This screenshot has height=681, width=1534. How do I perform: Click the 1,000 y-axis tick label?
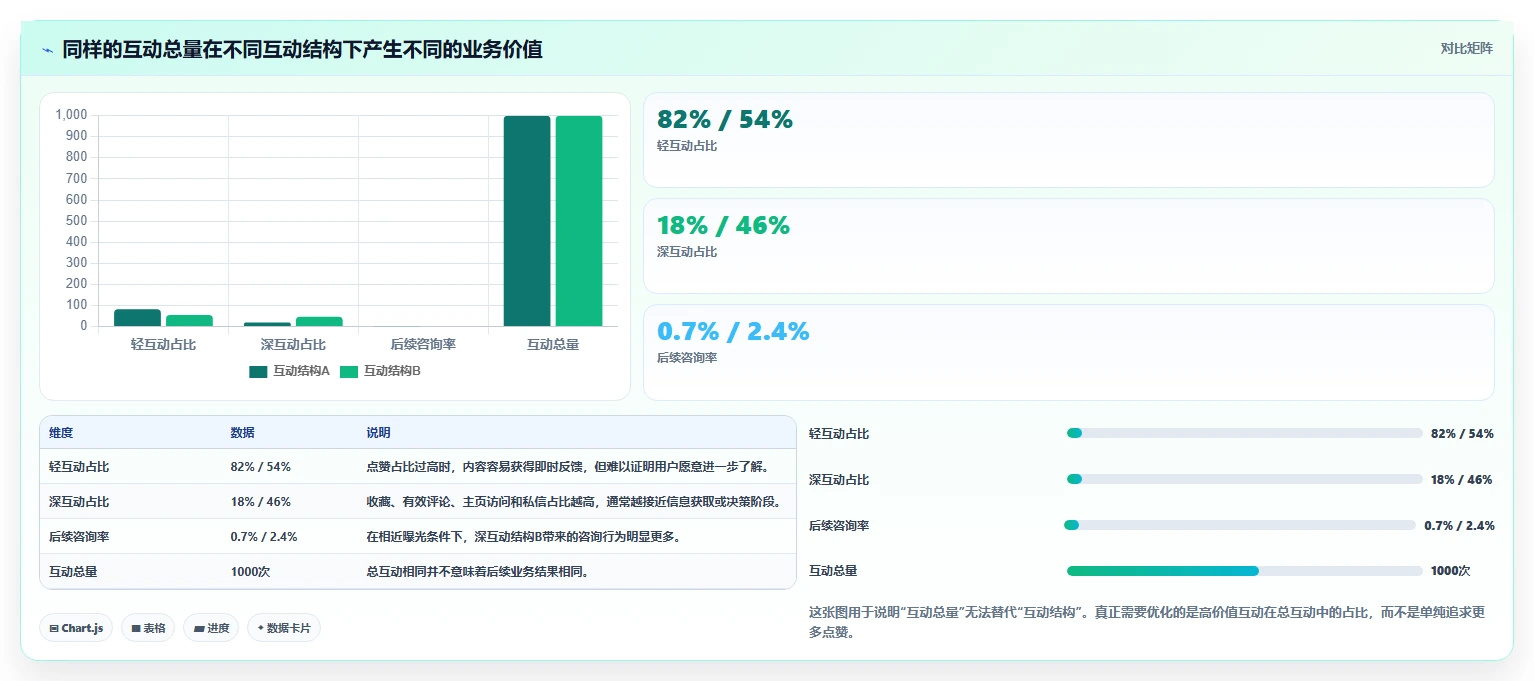(x=71, y=115)
